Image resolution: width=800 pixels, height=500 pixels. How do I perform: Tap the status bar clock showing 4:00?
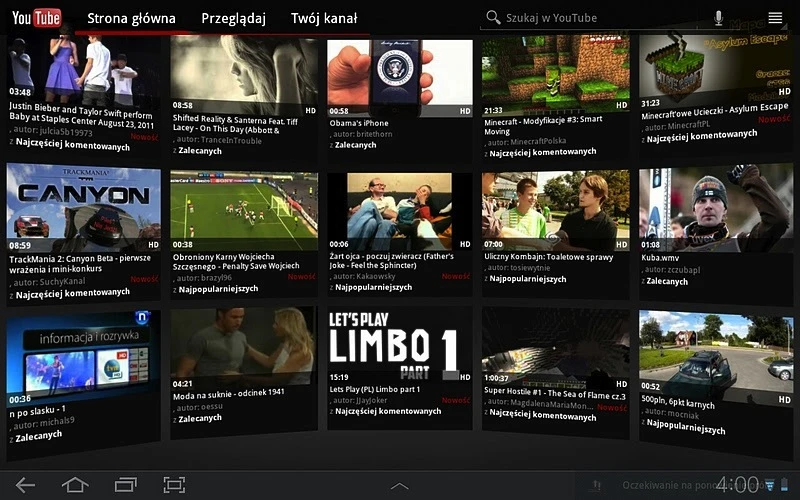click(x=737, y=484)
